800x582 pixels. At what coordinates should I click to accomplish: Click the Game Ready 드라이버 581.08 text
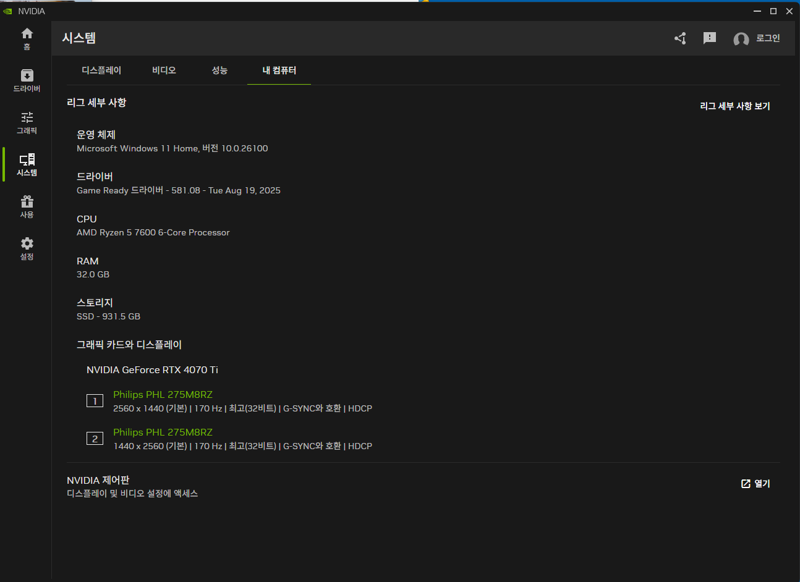tap(178, 190)
